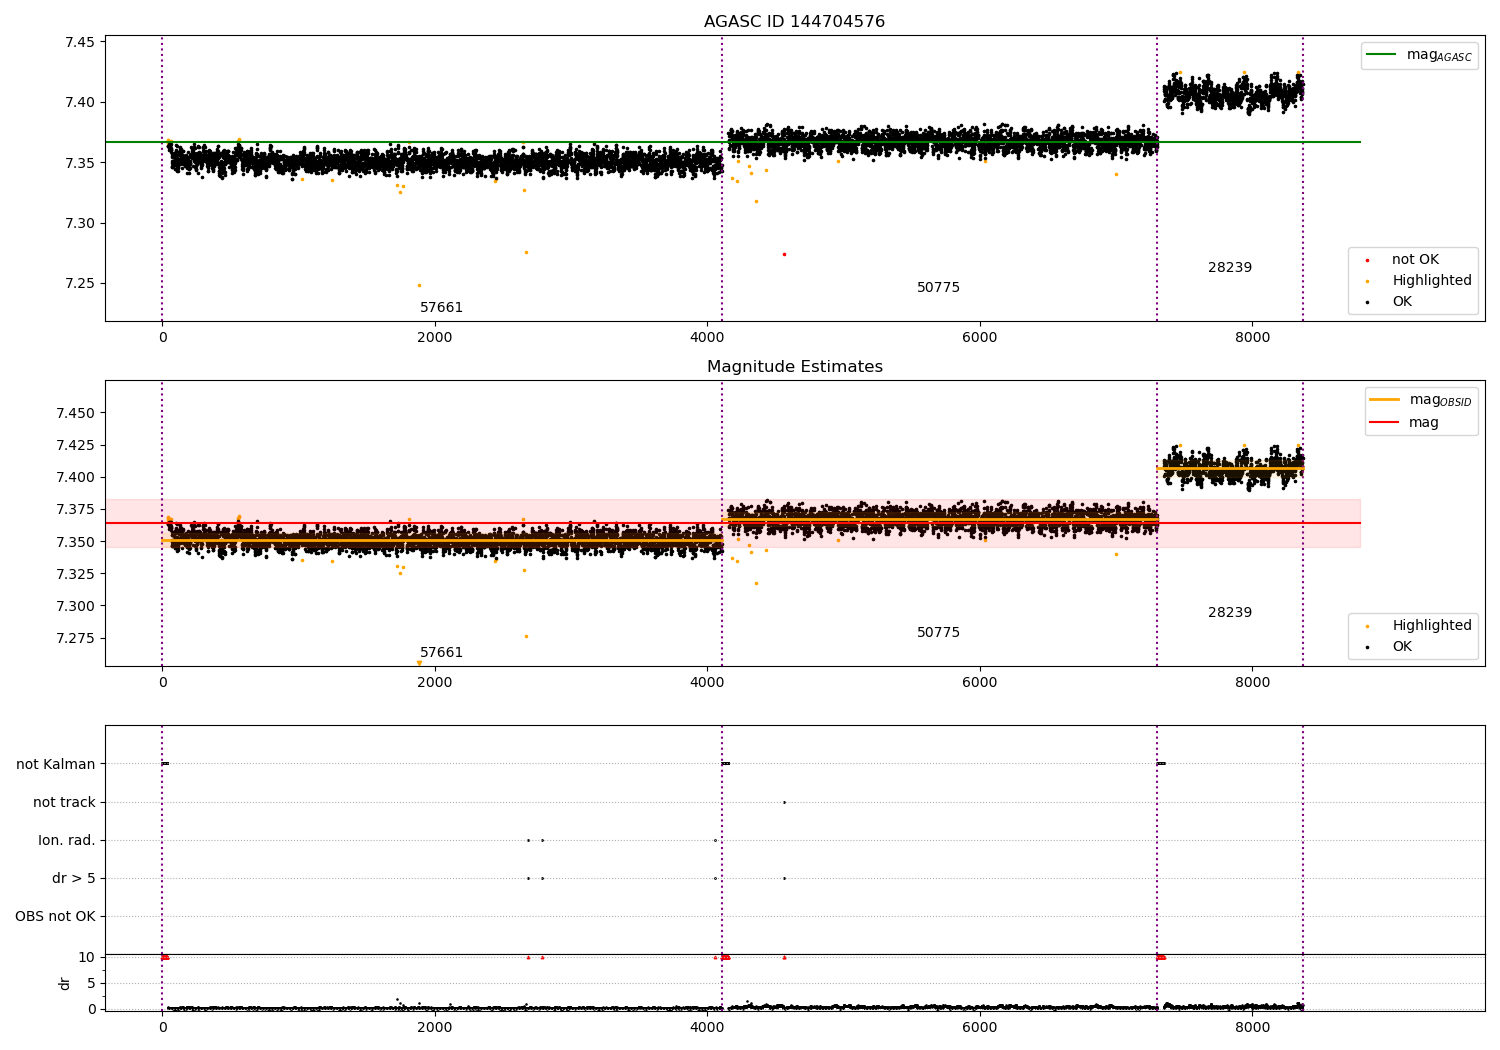Image resolution: width=1500 pixels, height=1050 pixels.
Task: Click the '28239' annotation in the top plot
Action: click(1229, 268)
